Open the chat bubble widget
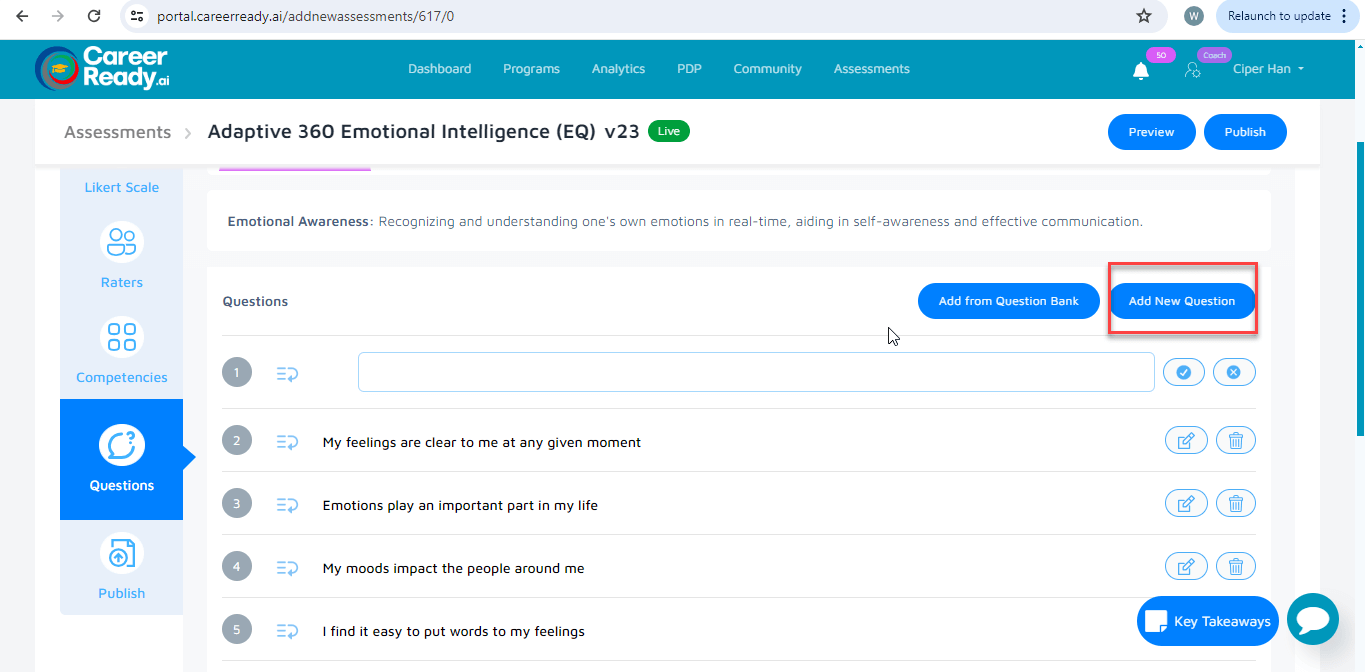 pos(1312,619)
